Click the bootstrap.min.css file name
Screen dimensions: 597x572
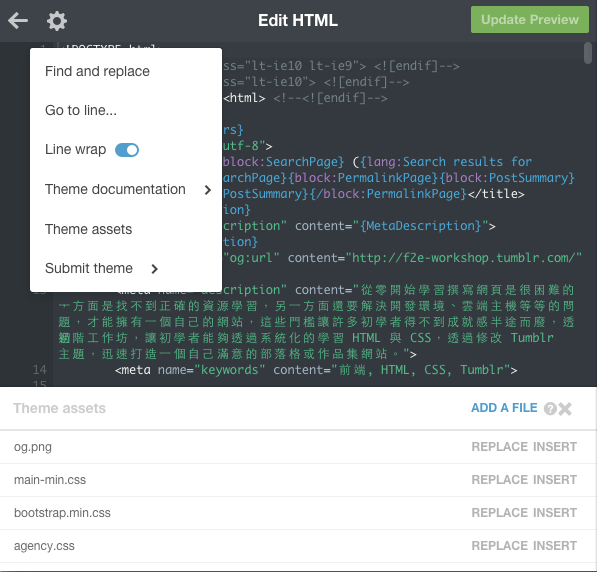tap(62, 513)
